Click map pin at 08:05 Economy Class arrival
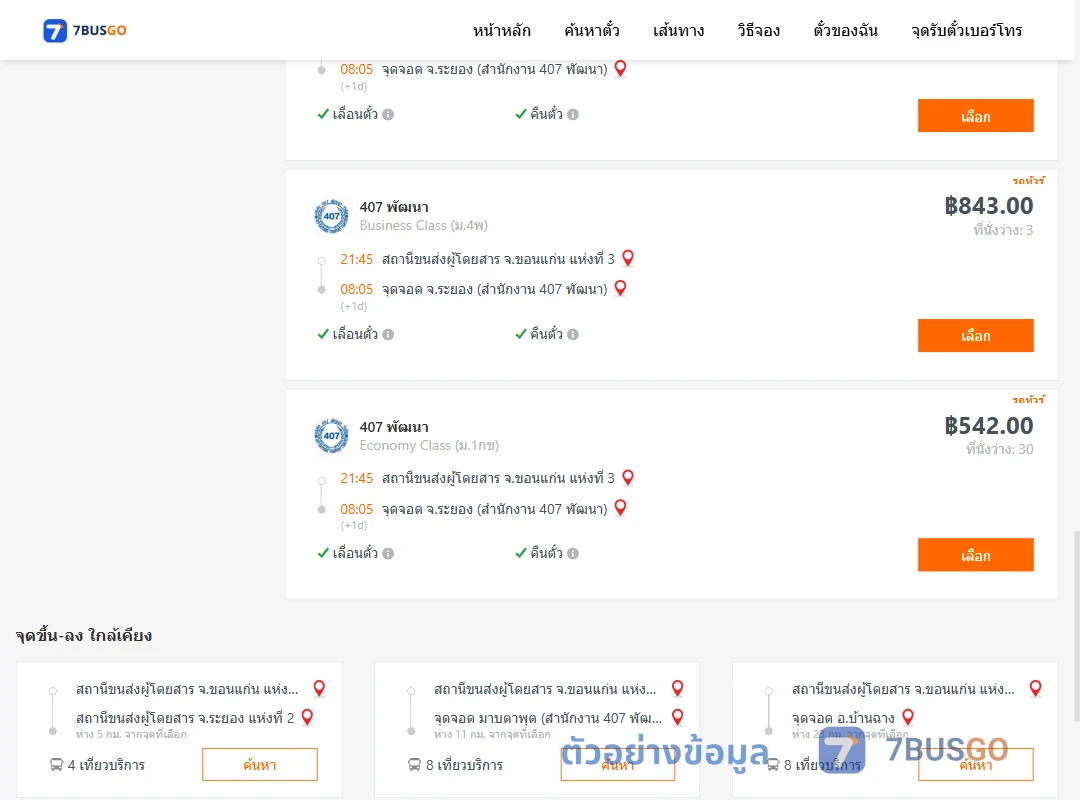This screenshot has width=1080, height=800. (x=621, y=508)
